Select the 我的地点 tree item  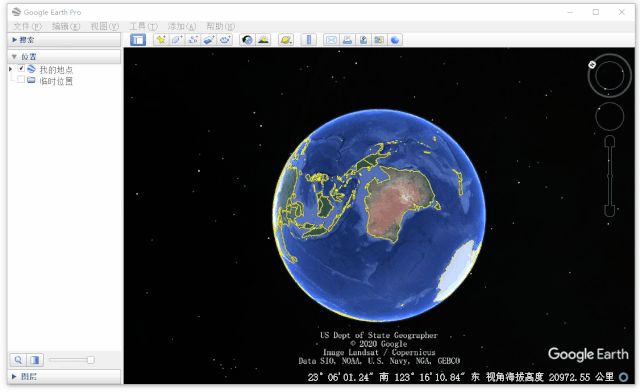pos(56,69)
